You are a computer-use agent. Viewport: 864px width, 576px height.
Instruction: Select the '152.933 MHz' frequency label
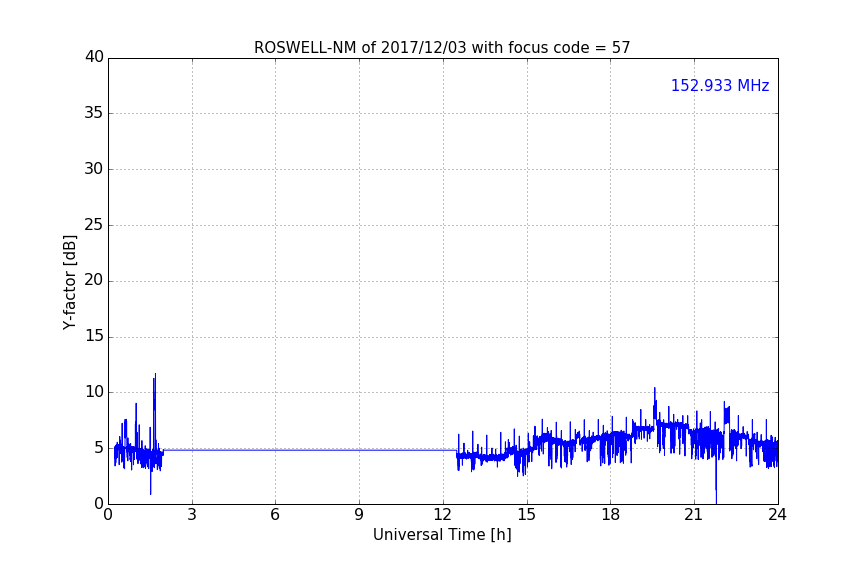tap(720, 85)
